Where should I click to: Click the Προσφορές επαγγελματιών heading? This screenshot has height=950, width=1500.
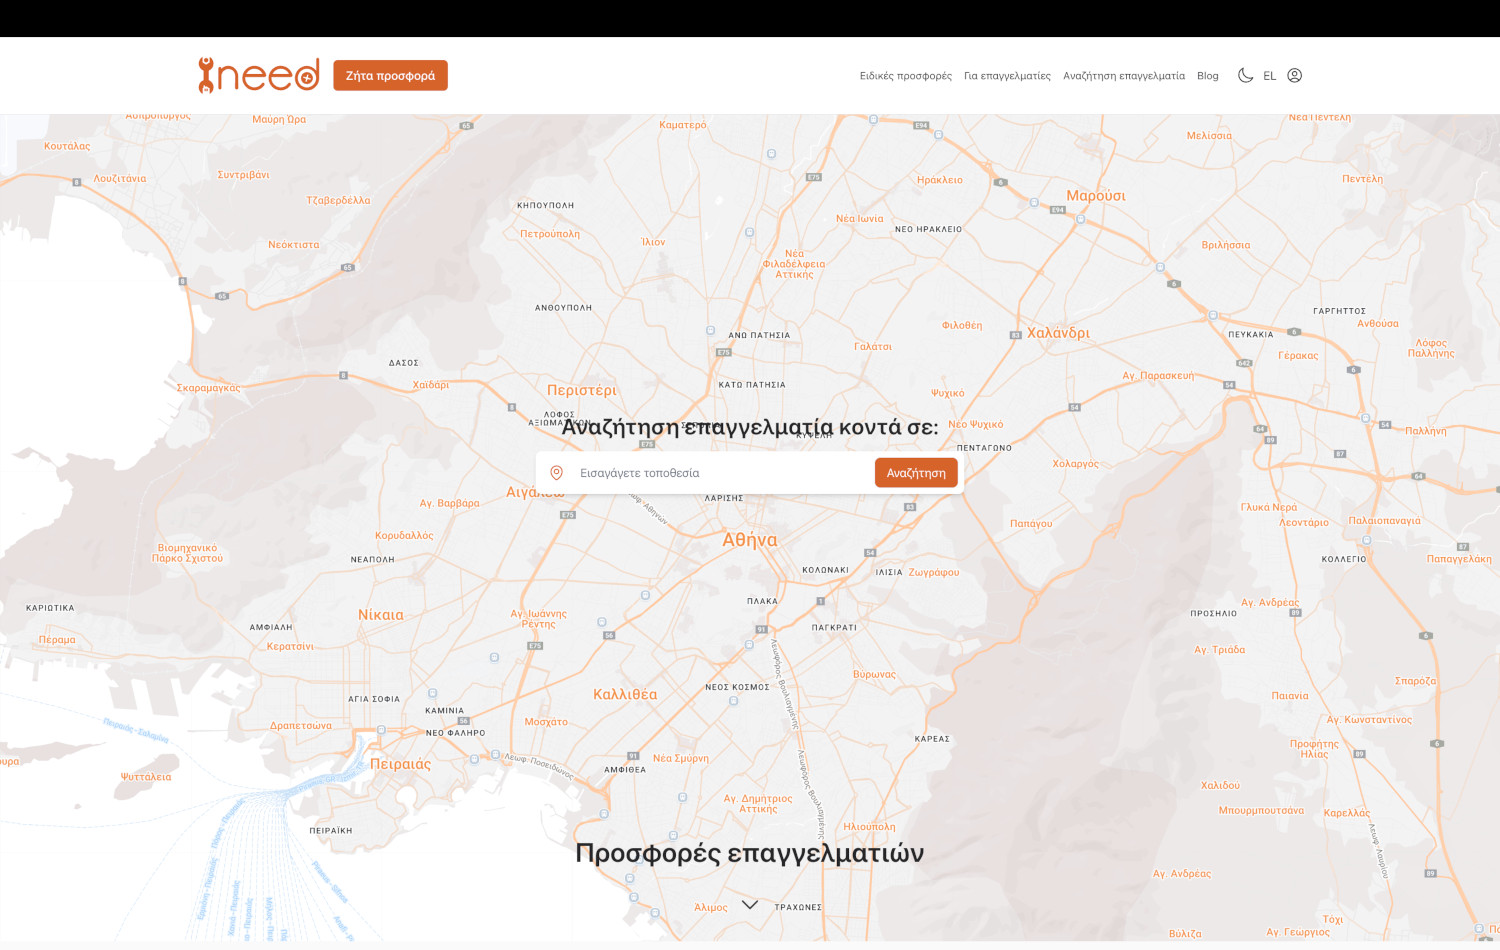[749, 853]
